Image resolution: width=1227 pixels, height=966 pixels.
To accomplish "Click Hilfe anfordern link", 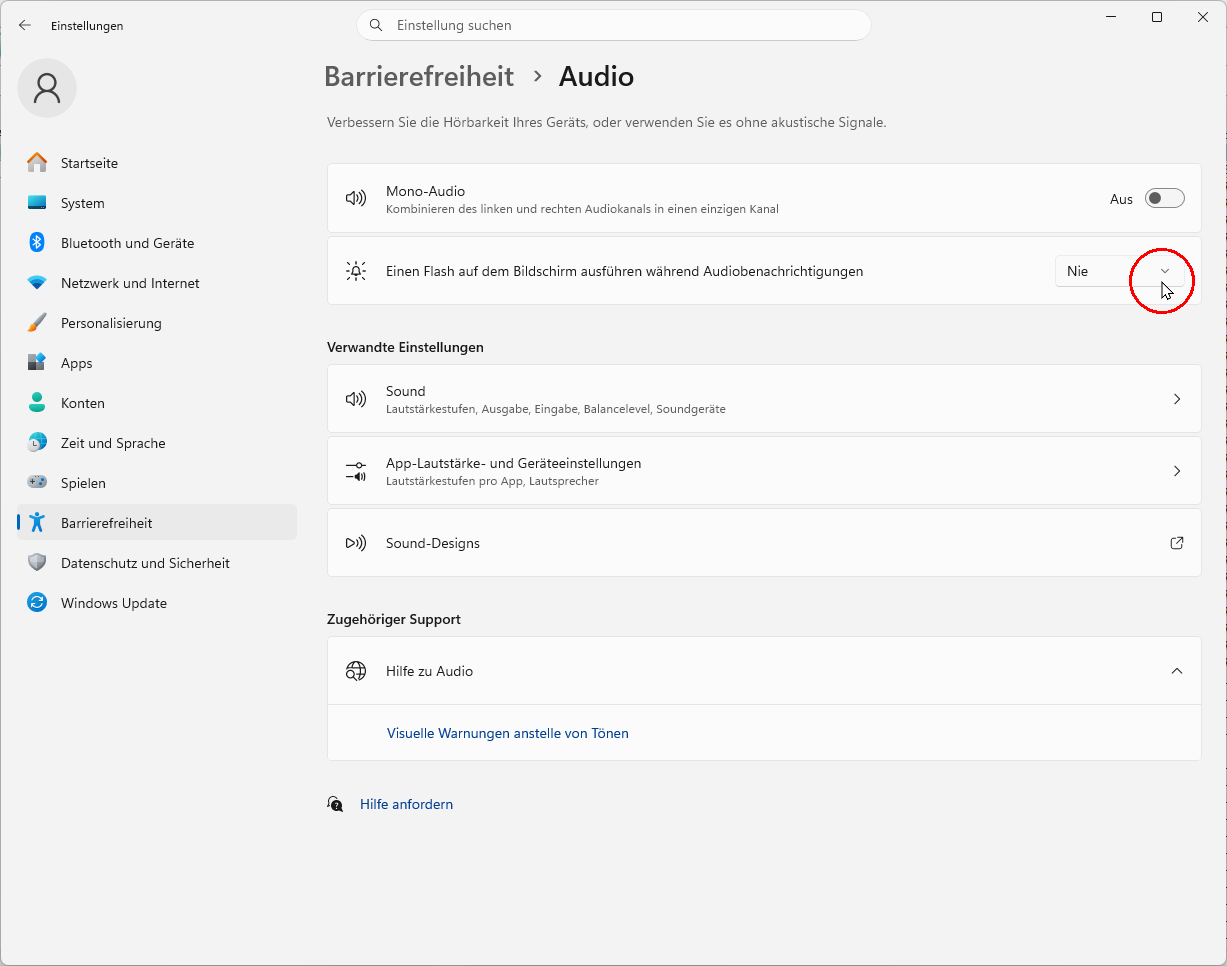I will click(x=406, y=804).
